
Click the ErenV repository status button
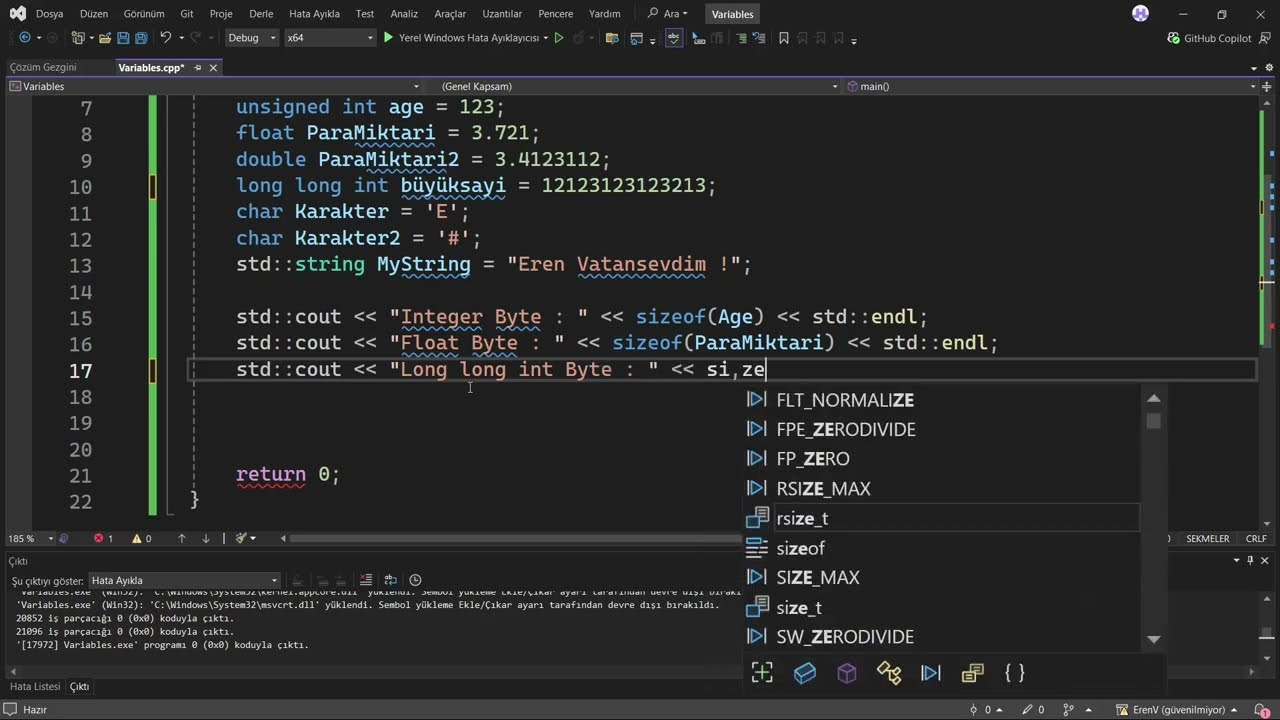1178,710
